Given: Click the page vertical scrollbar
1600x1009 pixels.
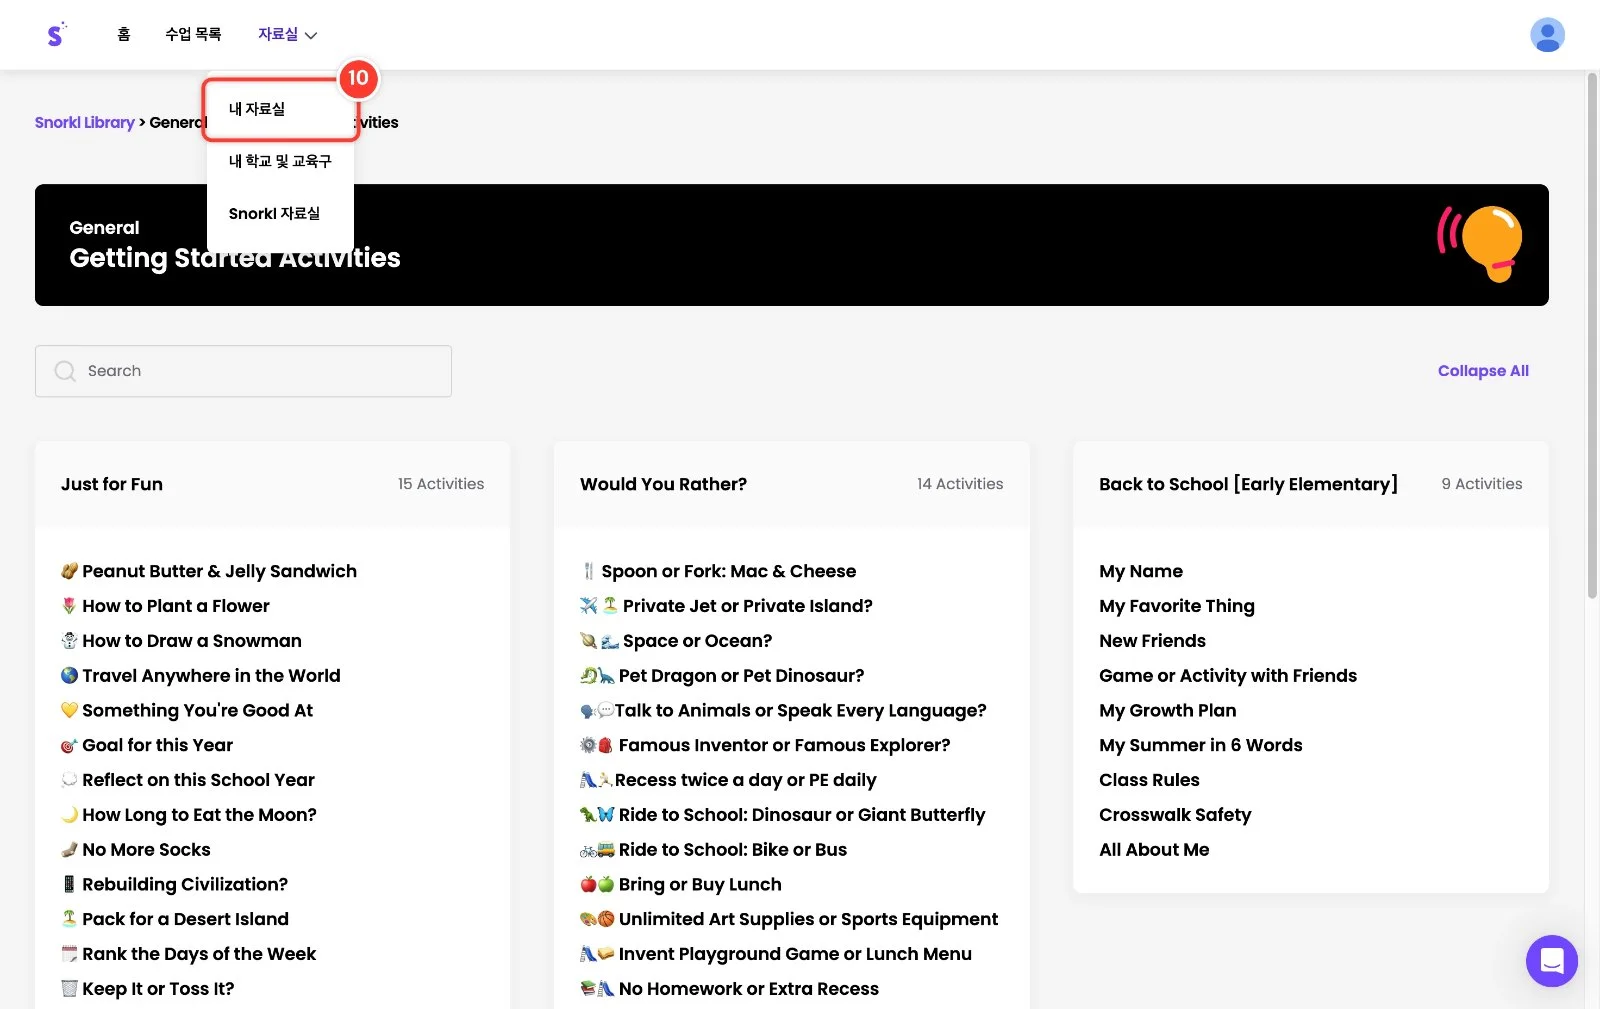Looking at the screenshot, I should [x=1592, y=335].
